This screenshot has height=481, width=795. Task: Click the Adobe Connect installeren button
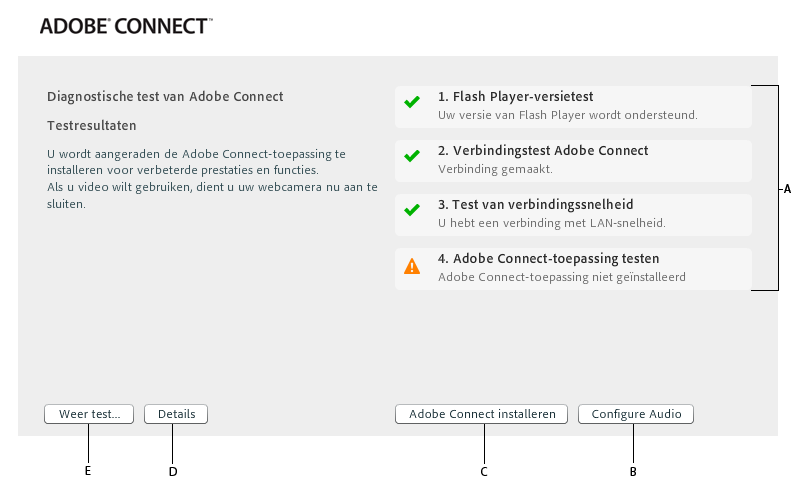[482, 413]
